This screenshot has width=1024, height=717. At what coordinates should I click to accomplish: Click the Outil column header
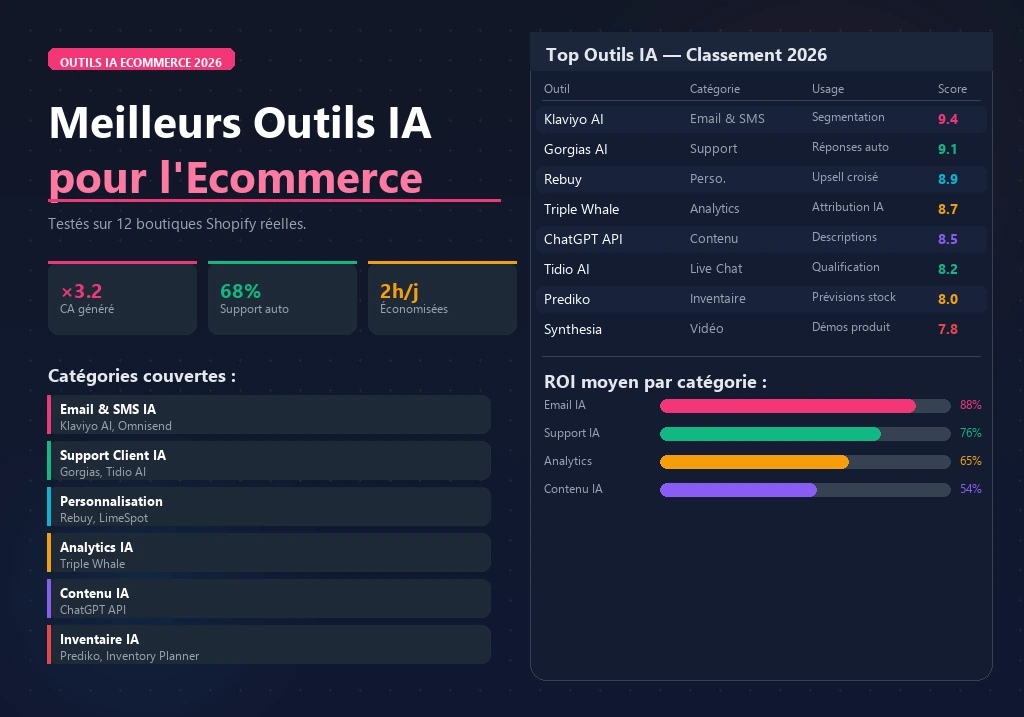[556, 89]
